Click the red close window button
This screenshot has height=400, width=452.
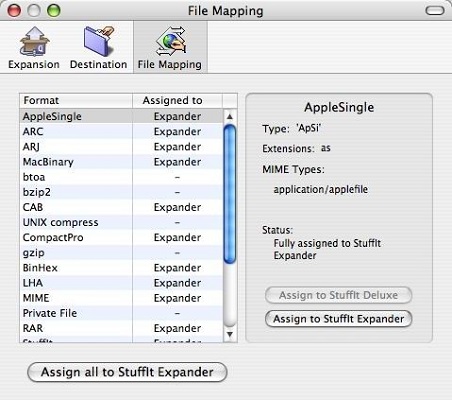(x=14, y=11)
